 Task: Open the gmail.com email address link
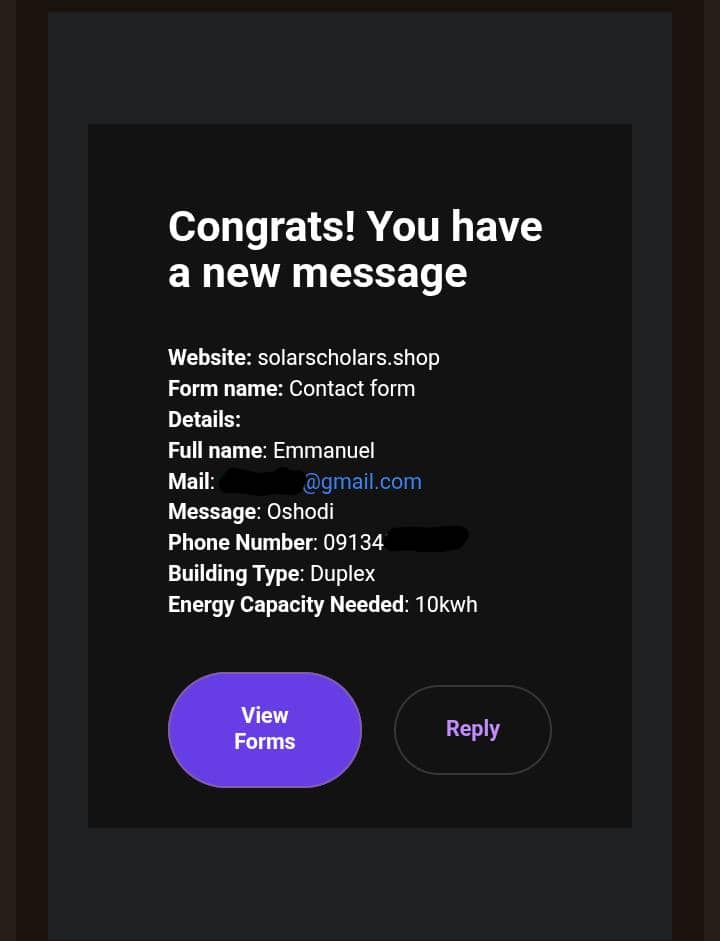[364, 481]
